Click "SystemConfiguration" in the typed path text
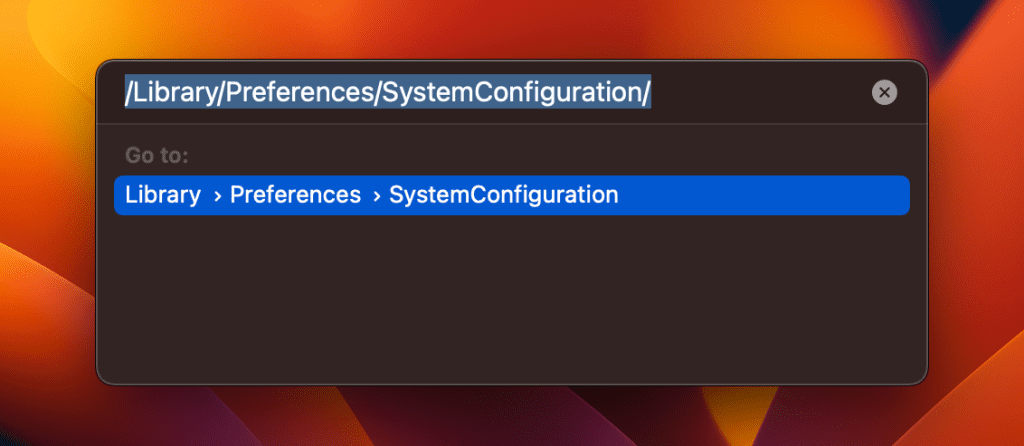This screenshot has height=446, width=1024. pos(512,93)
